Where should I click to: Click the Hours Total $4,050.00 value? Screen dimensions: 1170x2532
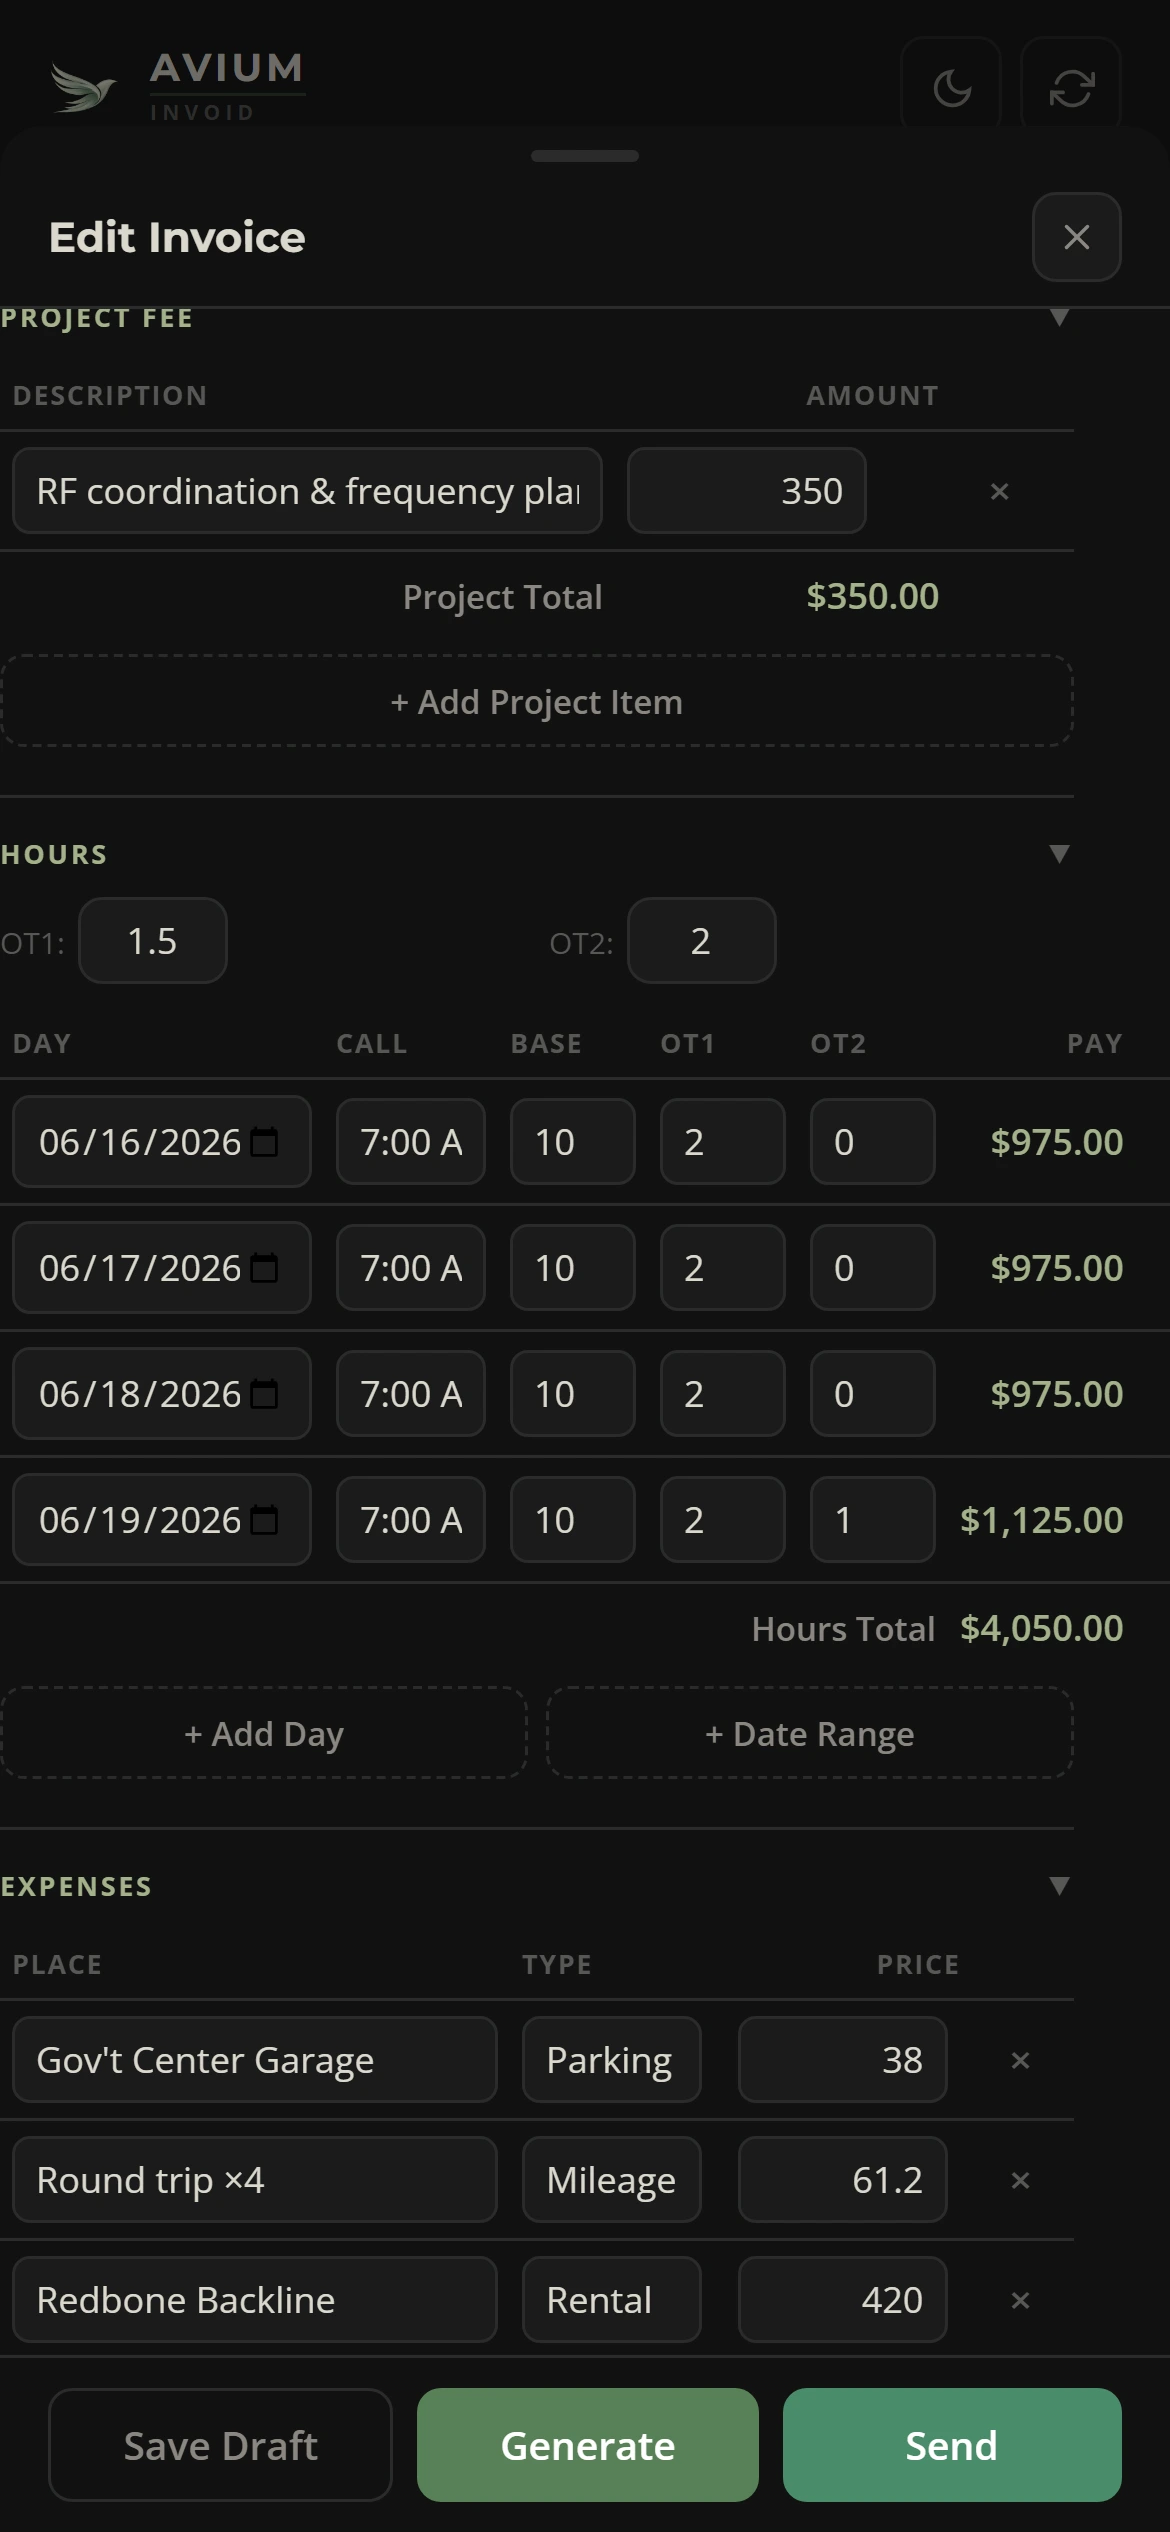[1041, 1628]
